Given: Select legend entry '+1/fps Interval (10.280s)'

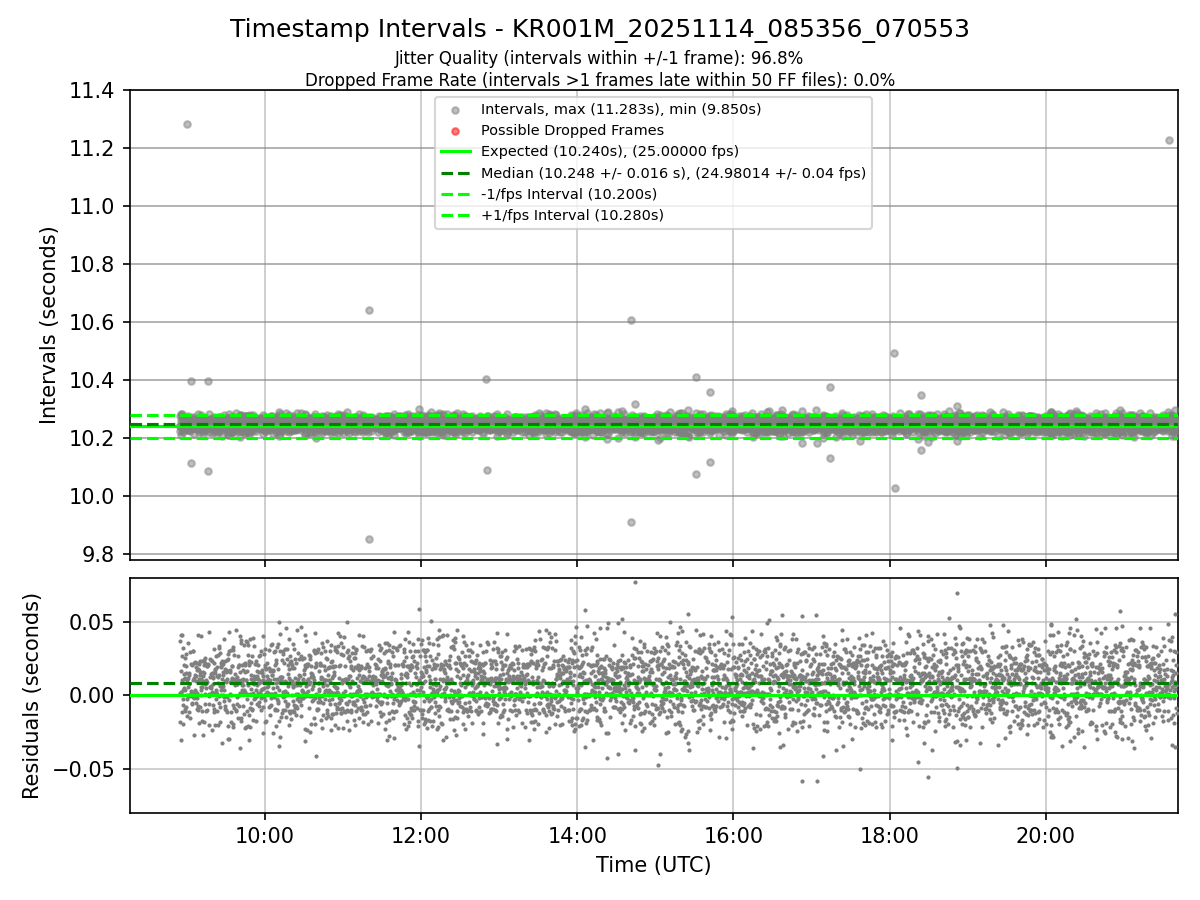Looking at the screenshot, I should tap(572, 215).
